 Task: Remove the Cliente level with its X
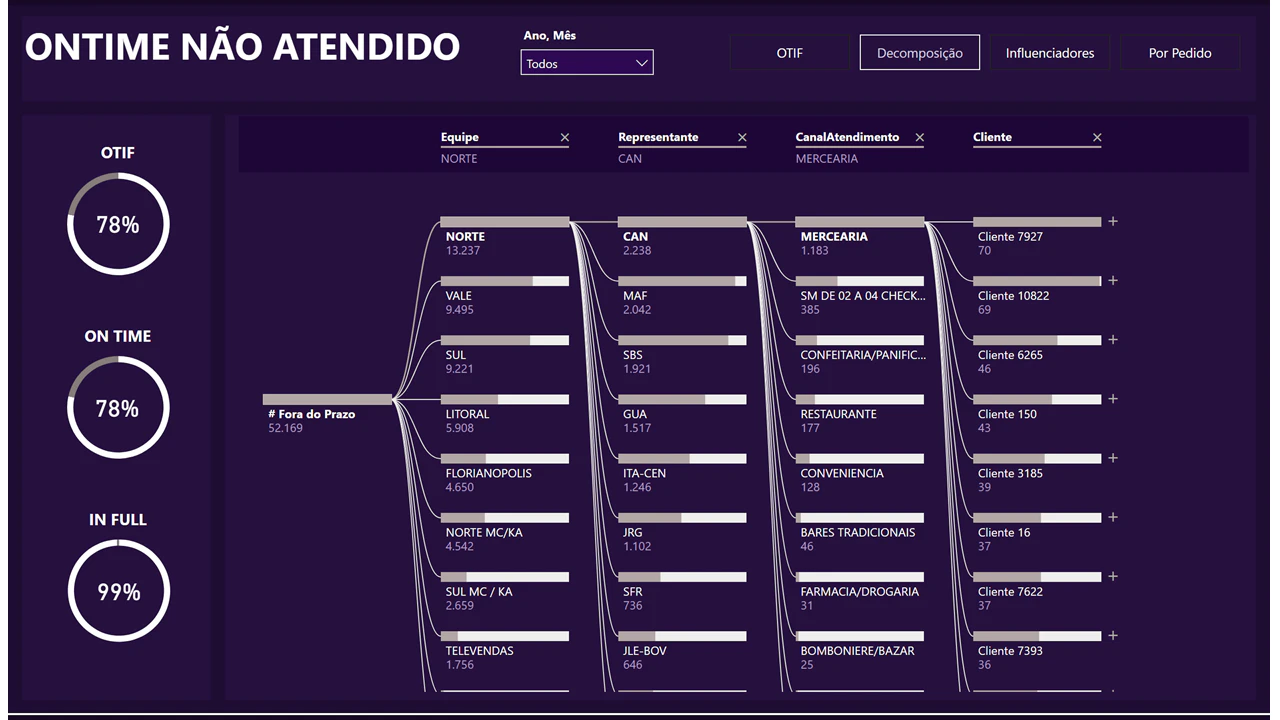tap(1097, 138)
